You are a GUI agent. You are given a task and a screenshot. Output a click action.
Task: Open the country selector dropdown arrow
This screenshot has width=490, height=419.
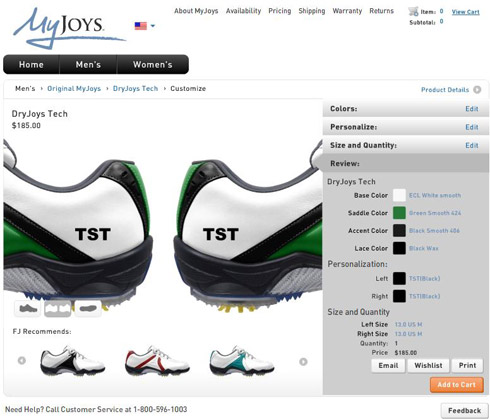153,26
